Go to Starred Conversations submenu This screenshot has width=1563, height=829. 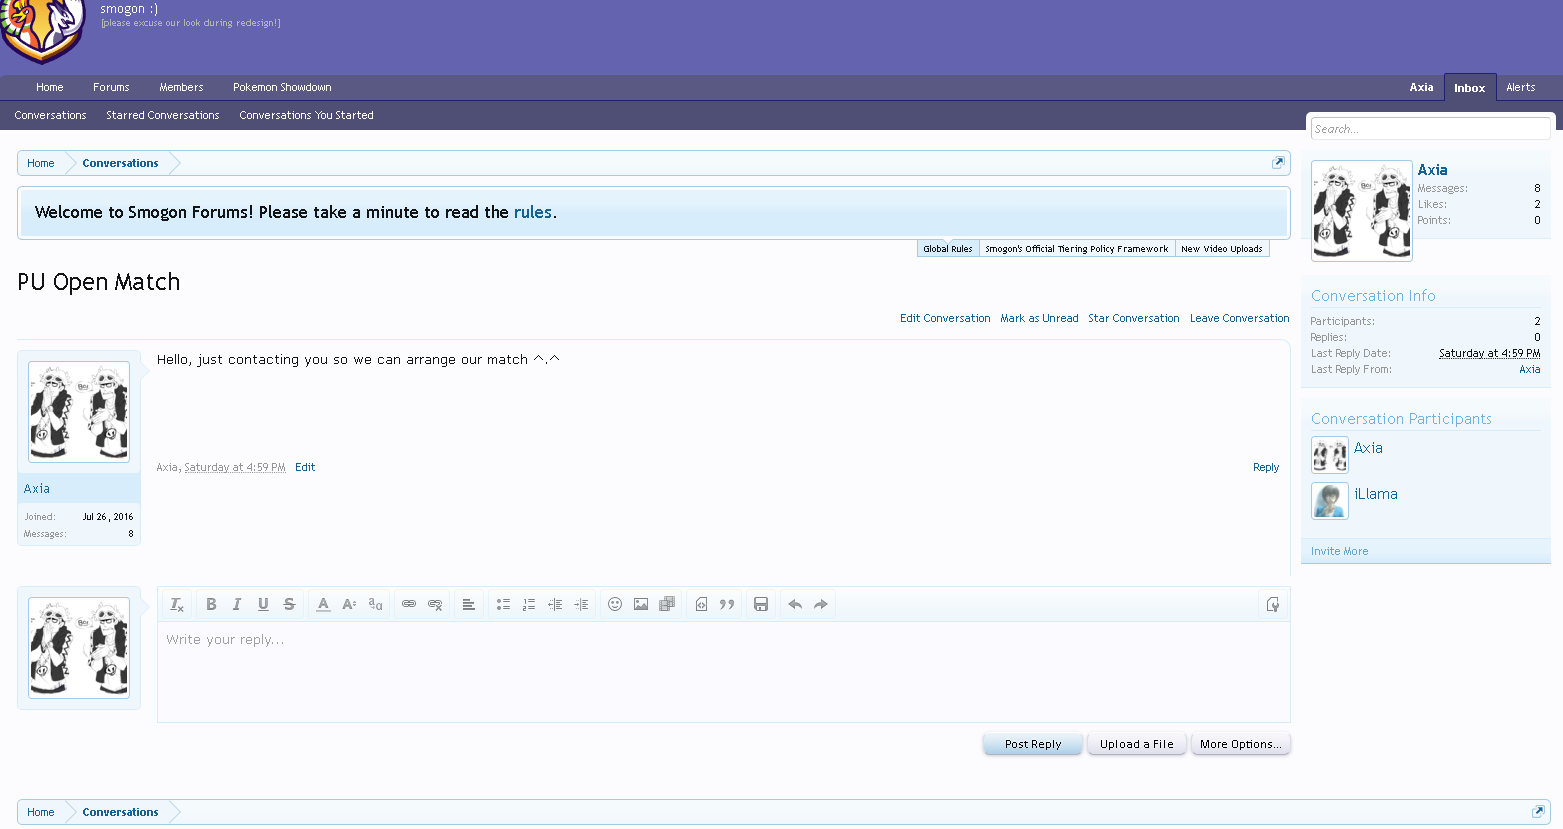162,115
